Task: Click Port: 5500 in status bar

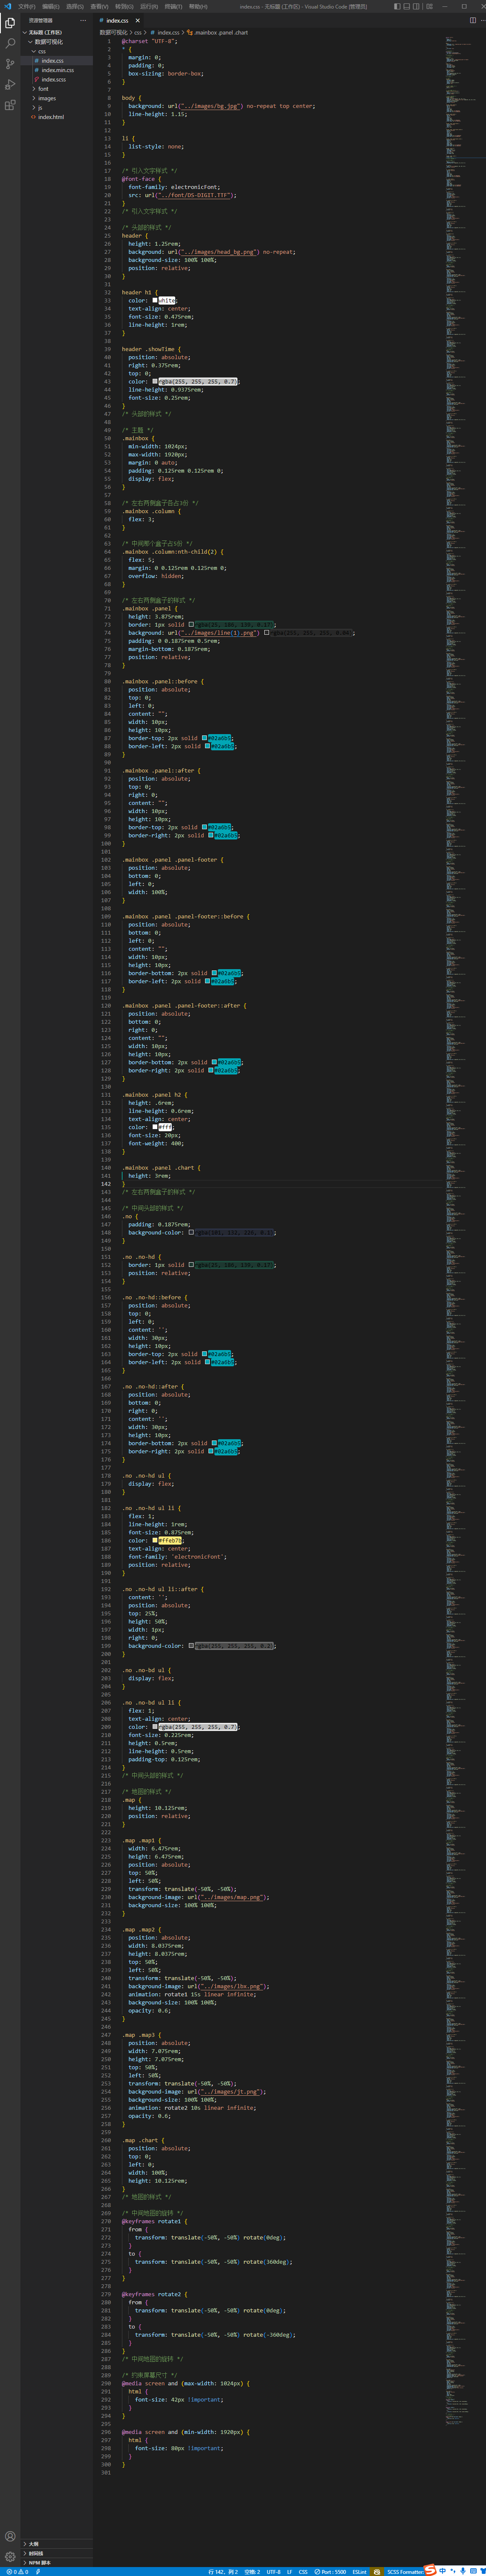Action: [x=330, y=2571]
